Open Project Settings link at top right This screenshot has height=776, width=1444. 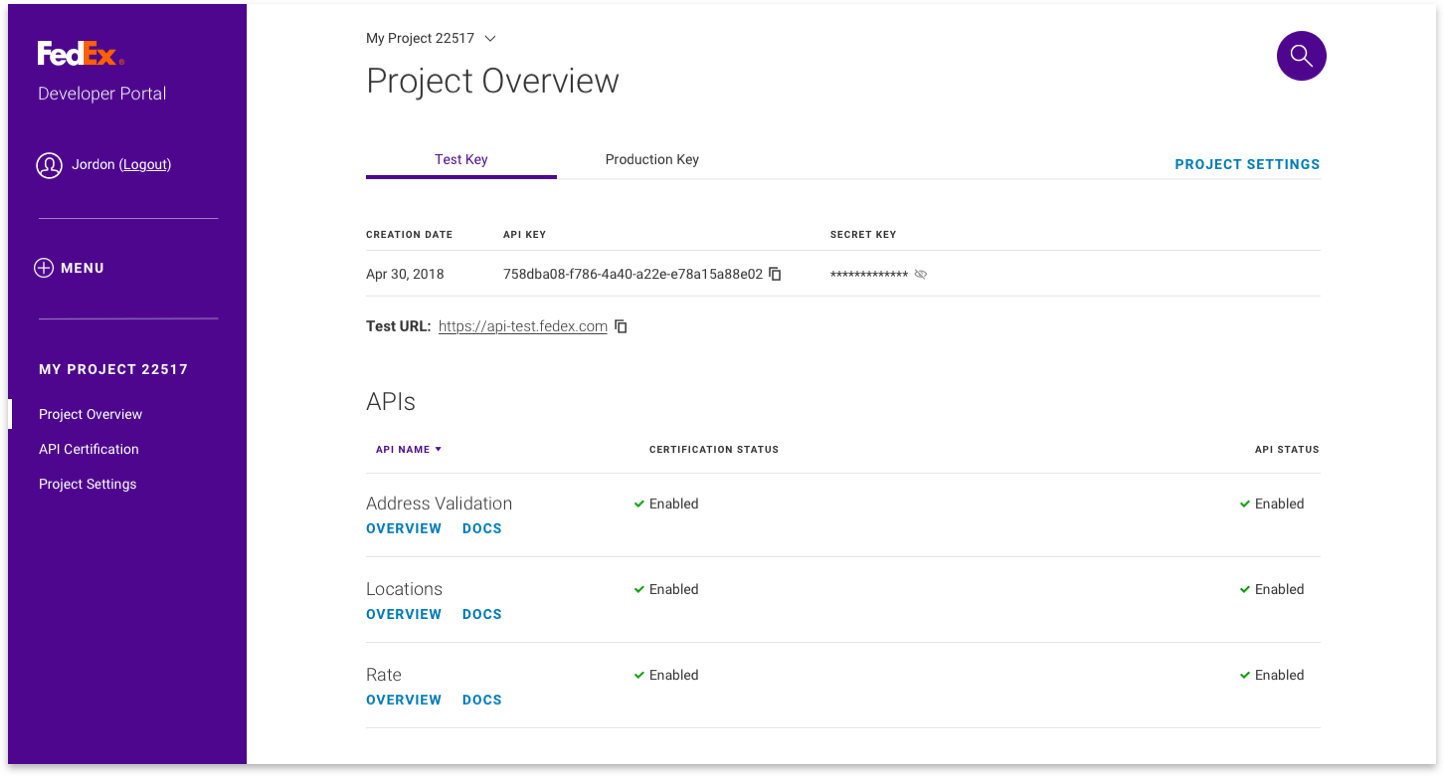coord(1247,165)
